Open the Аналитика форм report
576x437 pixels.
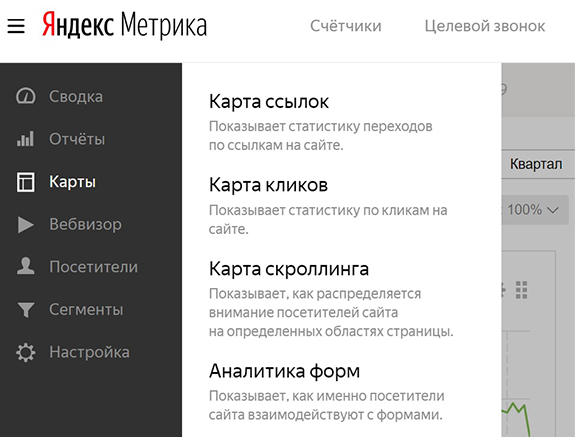(x=284, y=371)
